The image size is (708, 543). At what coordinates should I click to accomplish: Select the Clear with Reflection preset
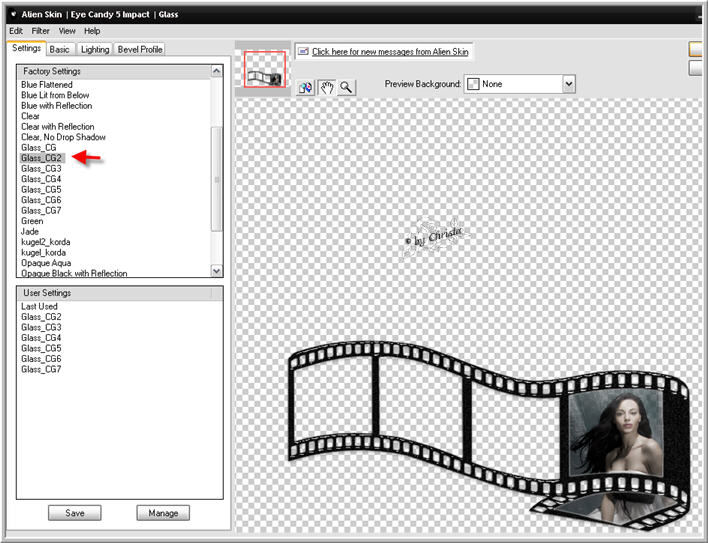(57, 127)
